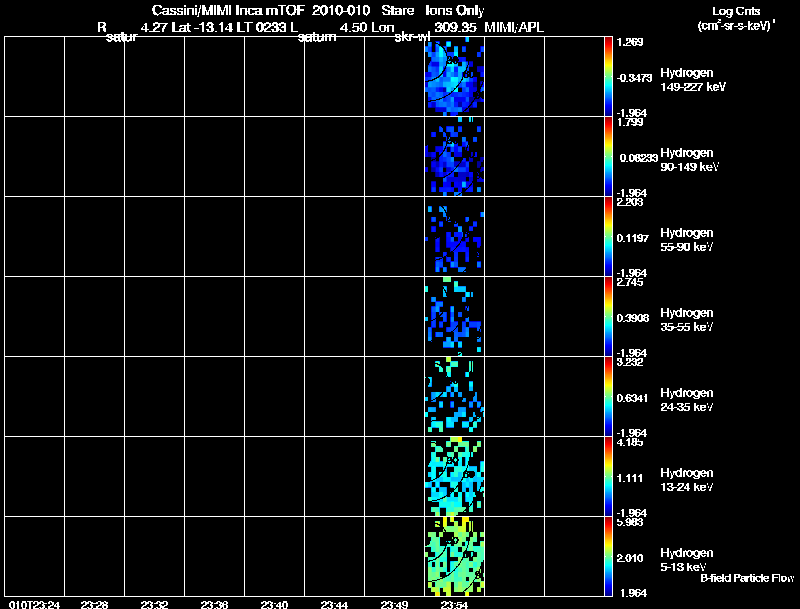This screenshot has width=800, height=609.
Task: Select the Hydrogen 13-24 keV image panel
Action: point(454,477)
